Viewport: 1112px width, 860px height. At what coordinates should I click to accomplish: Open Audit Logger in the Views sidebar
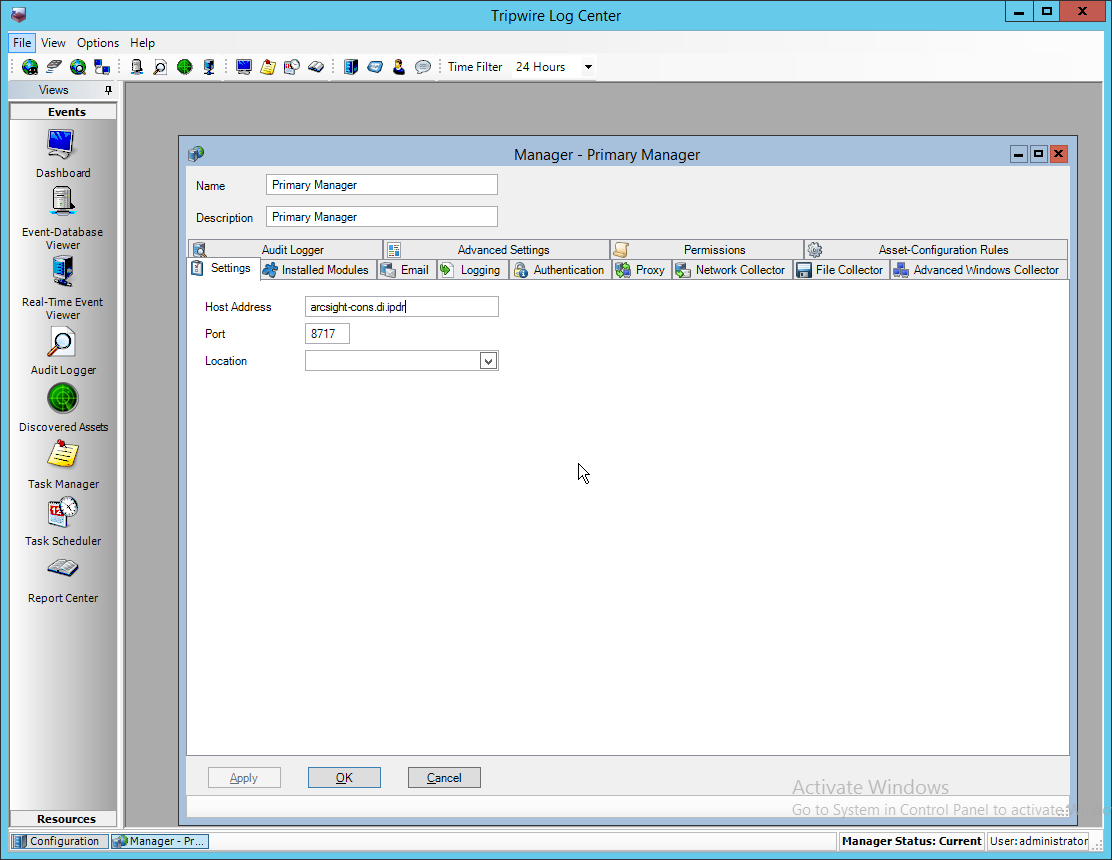click(62, 351)
